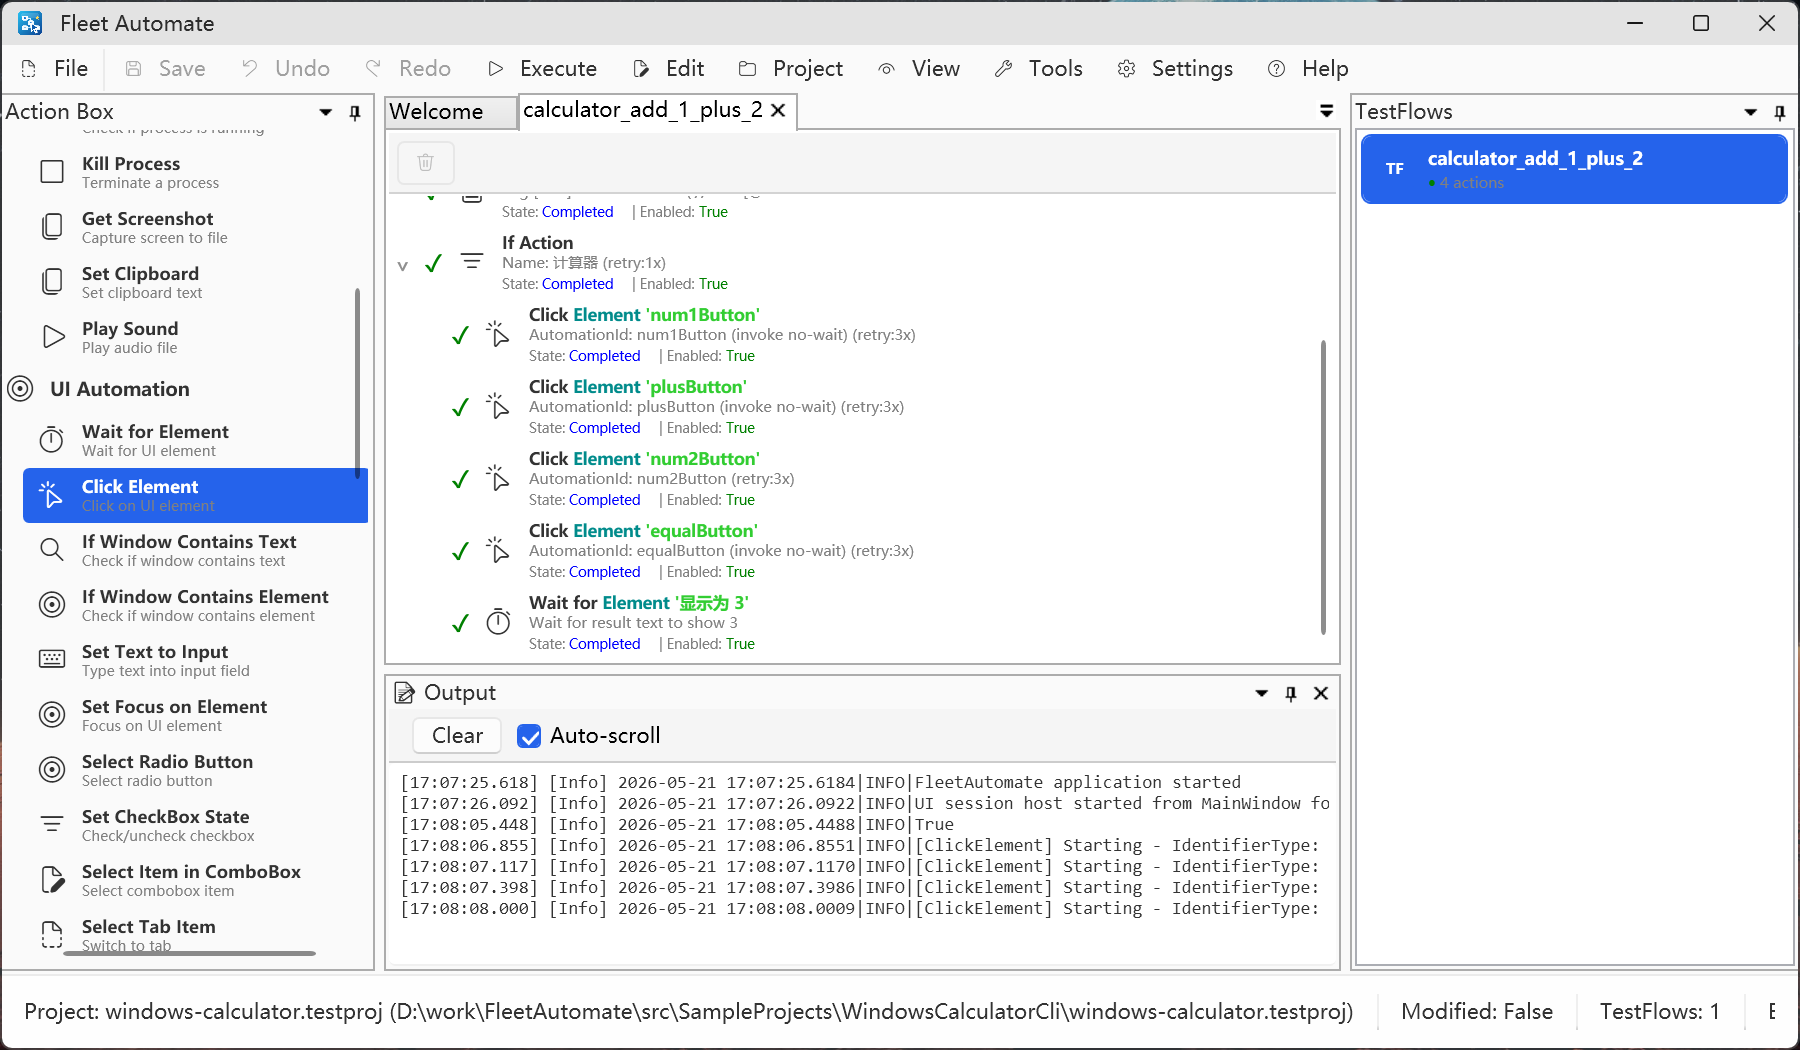The height and width of the screenshot is (1050, 1800).
Task: Open the File menu
Action: (x=55, y=68)
